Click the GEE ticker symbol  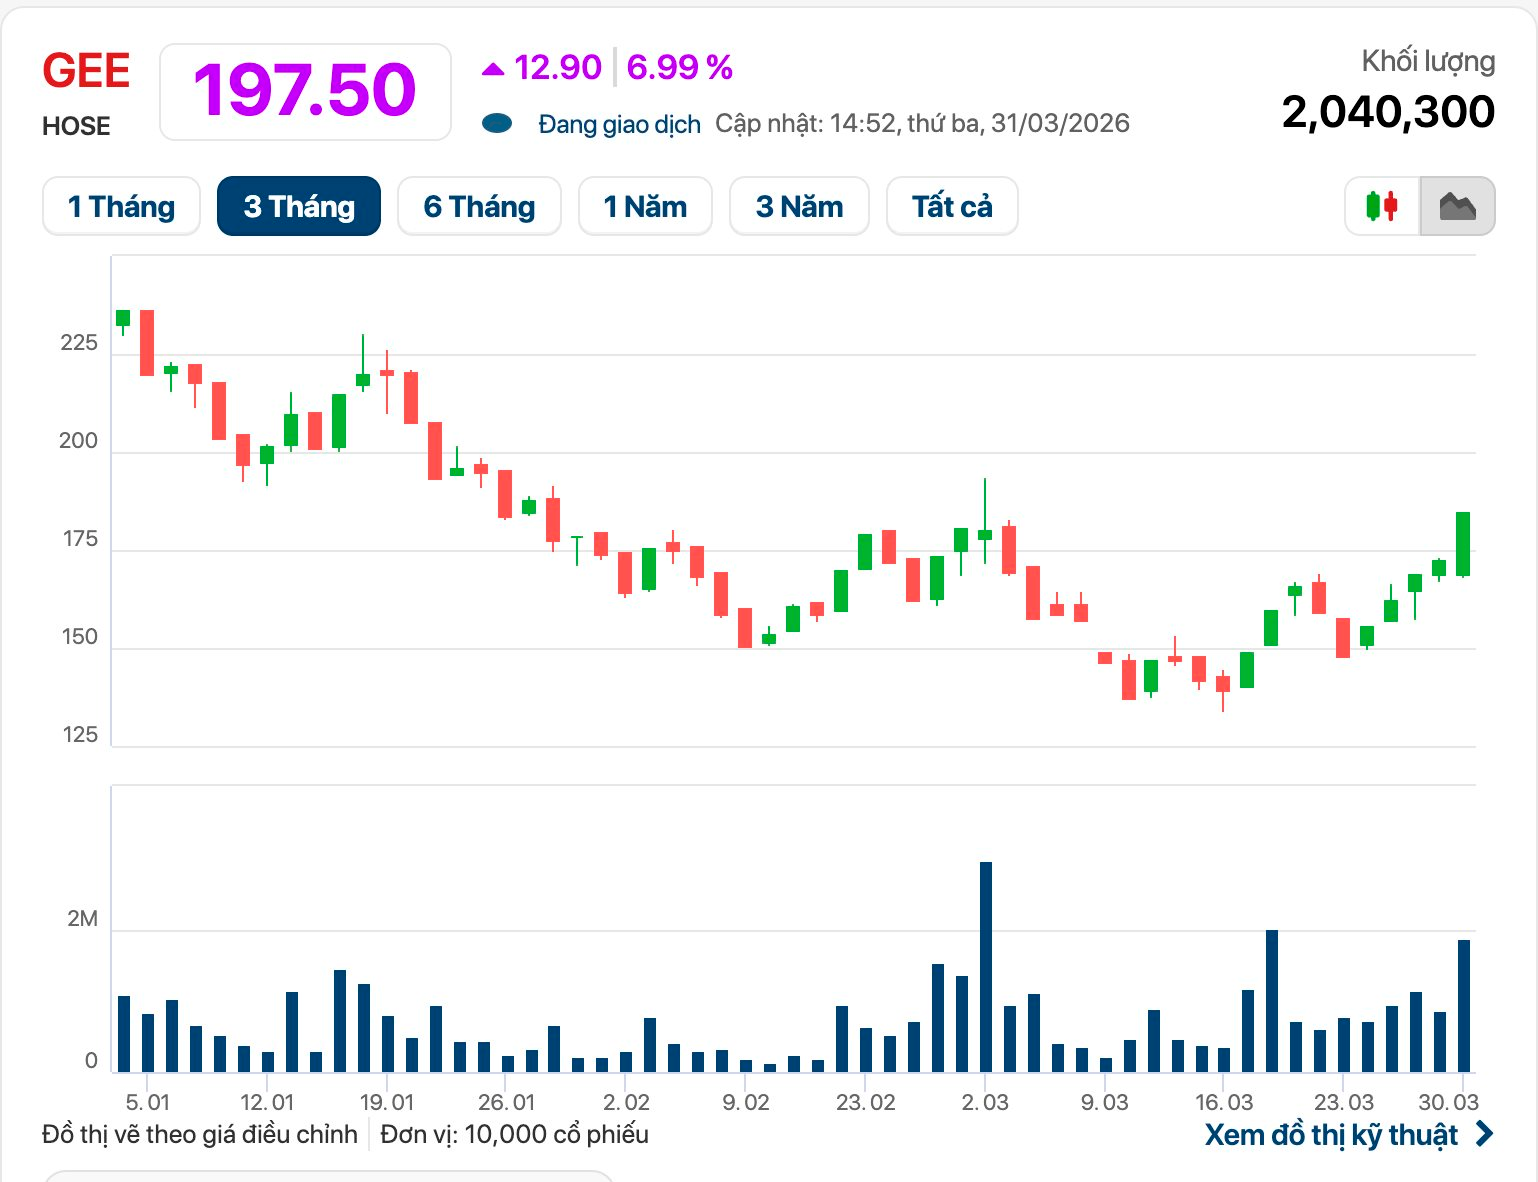click(86, 72)
